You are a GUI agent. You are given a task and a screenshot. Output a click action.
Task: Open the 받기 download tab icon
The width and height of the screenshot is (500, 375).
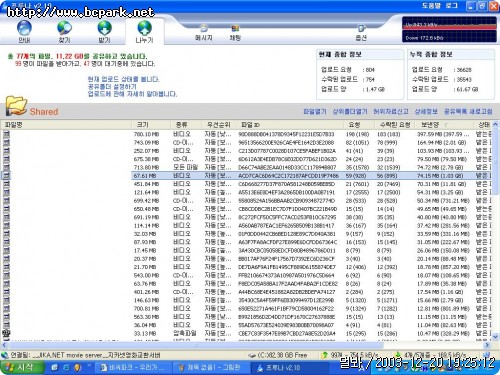tap(104, 28)
